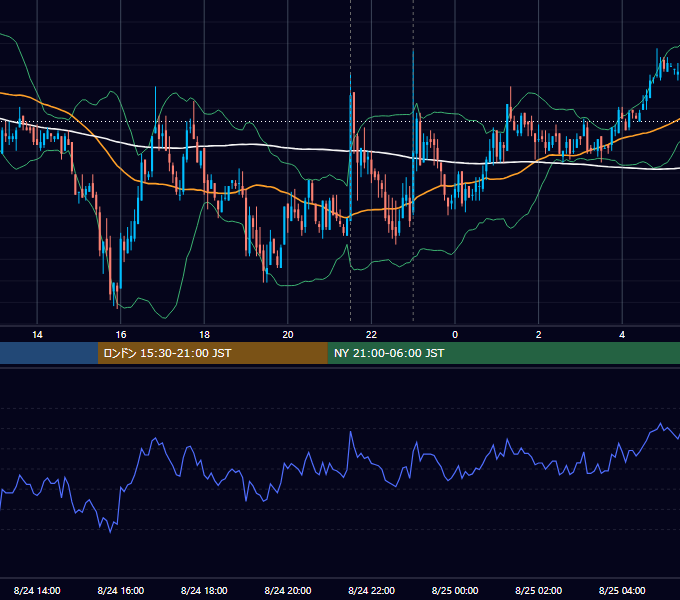This screenshot has height=600, width=680.
Task: Click the 8/25 00:00 date label
Action: click(455, 590)
